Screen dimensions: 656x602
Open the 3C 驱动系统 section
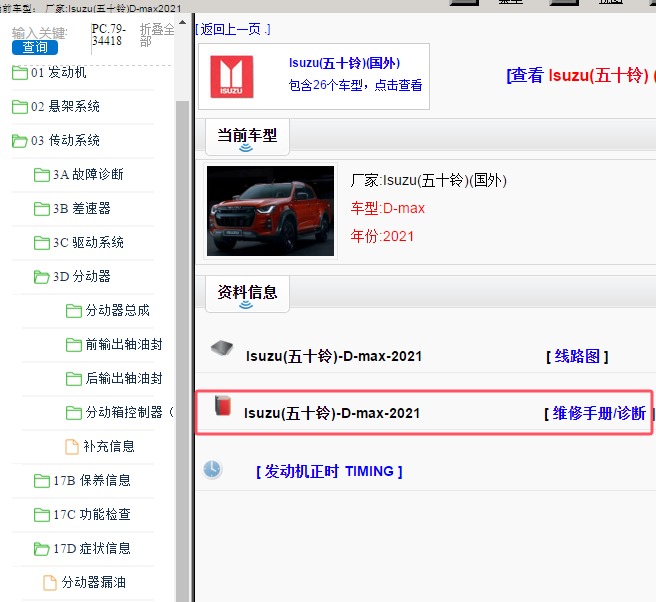(x=88, y=243)
